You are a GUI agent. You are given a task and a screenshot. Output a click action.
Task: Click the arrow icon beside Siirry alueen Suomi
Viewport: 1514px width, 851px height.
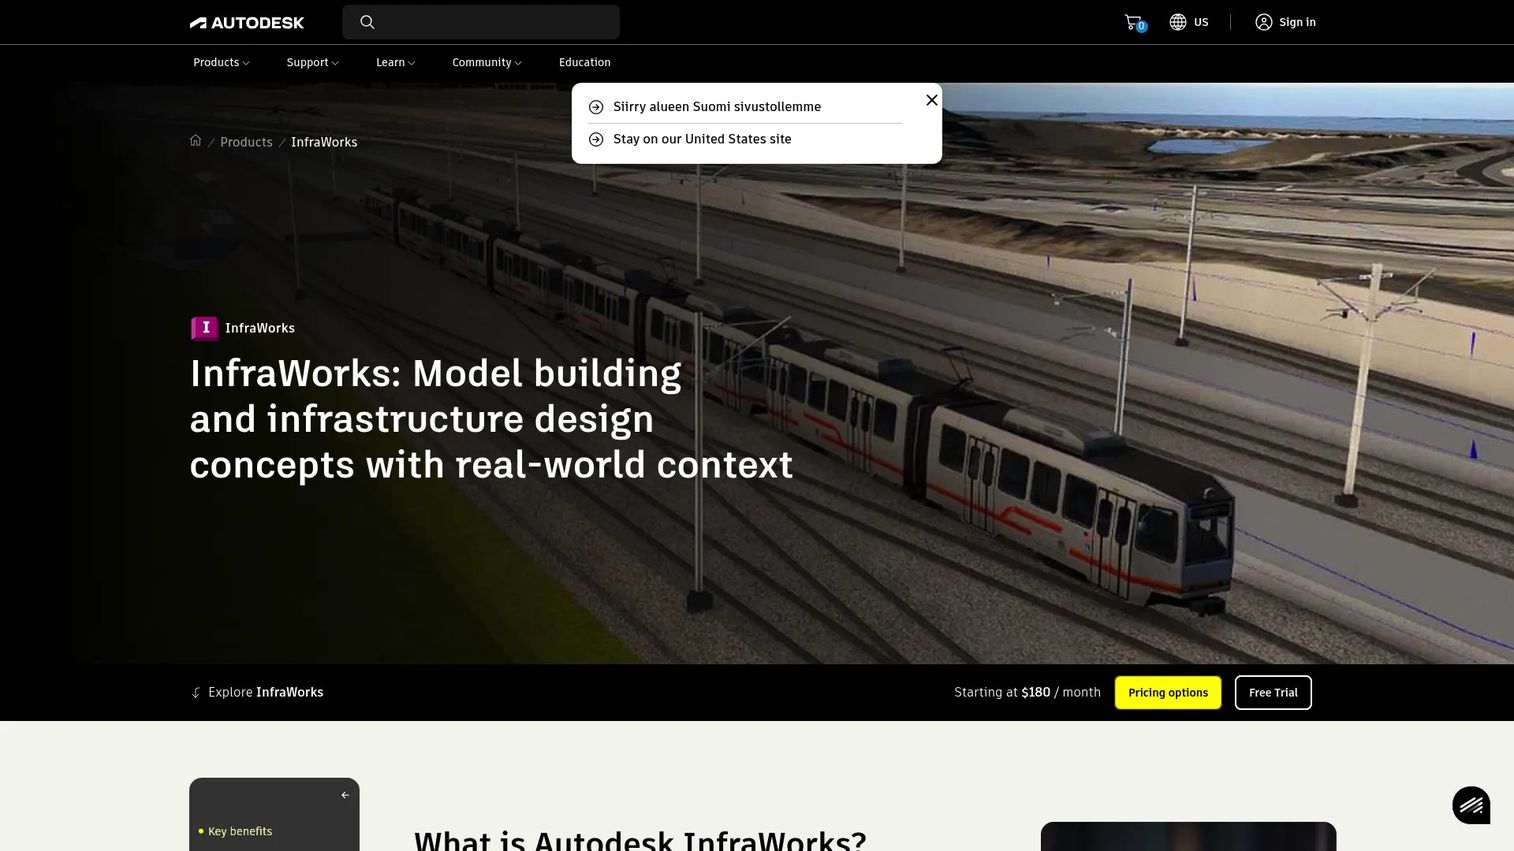point(596,107)
